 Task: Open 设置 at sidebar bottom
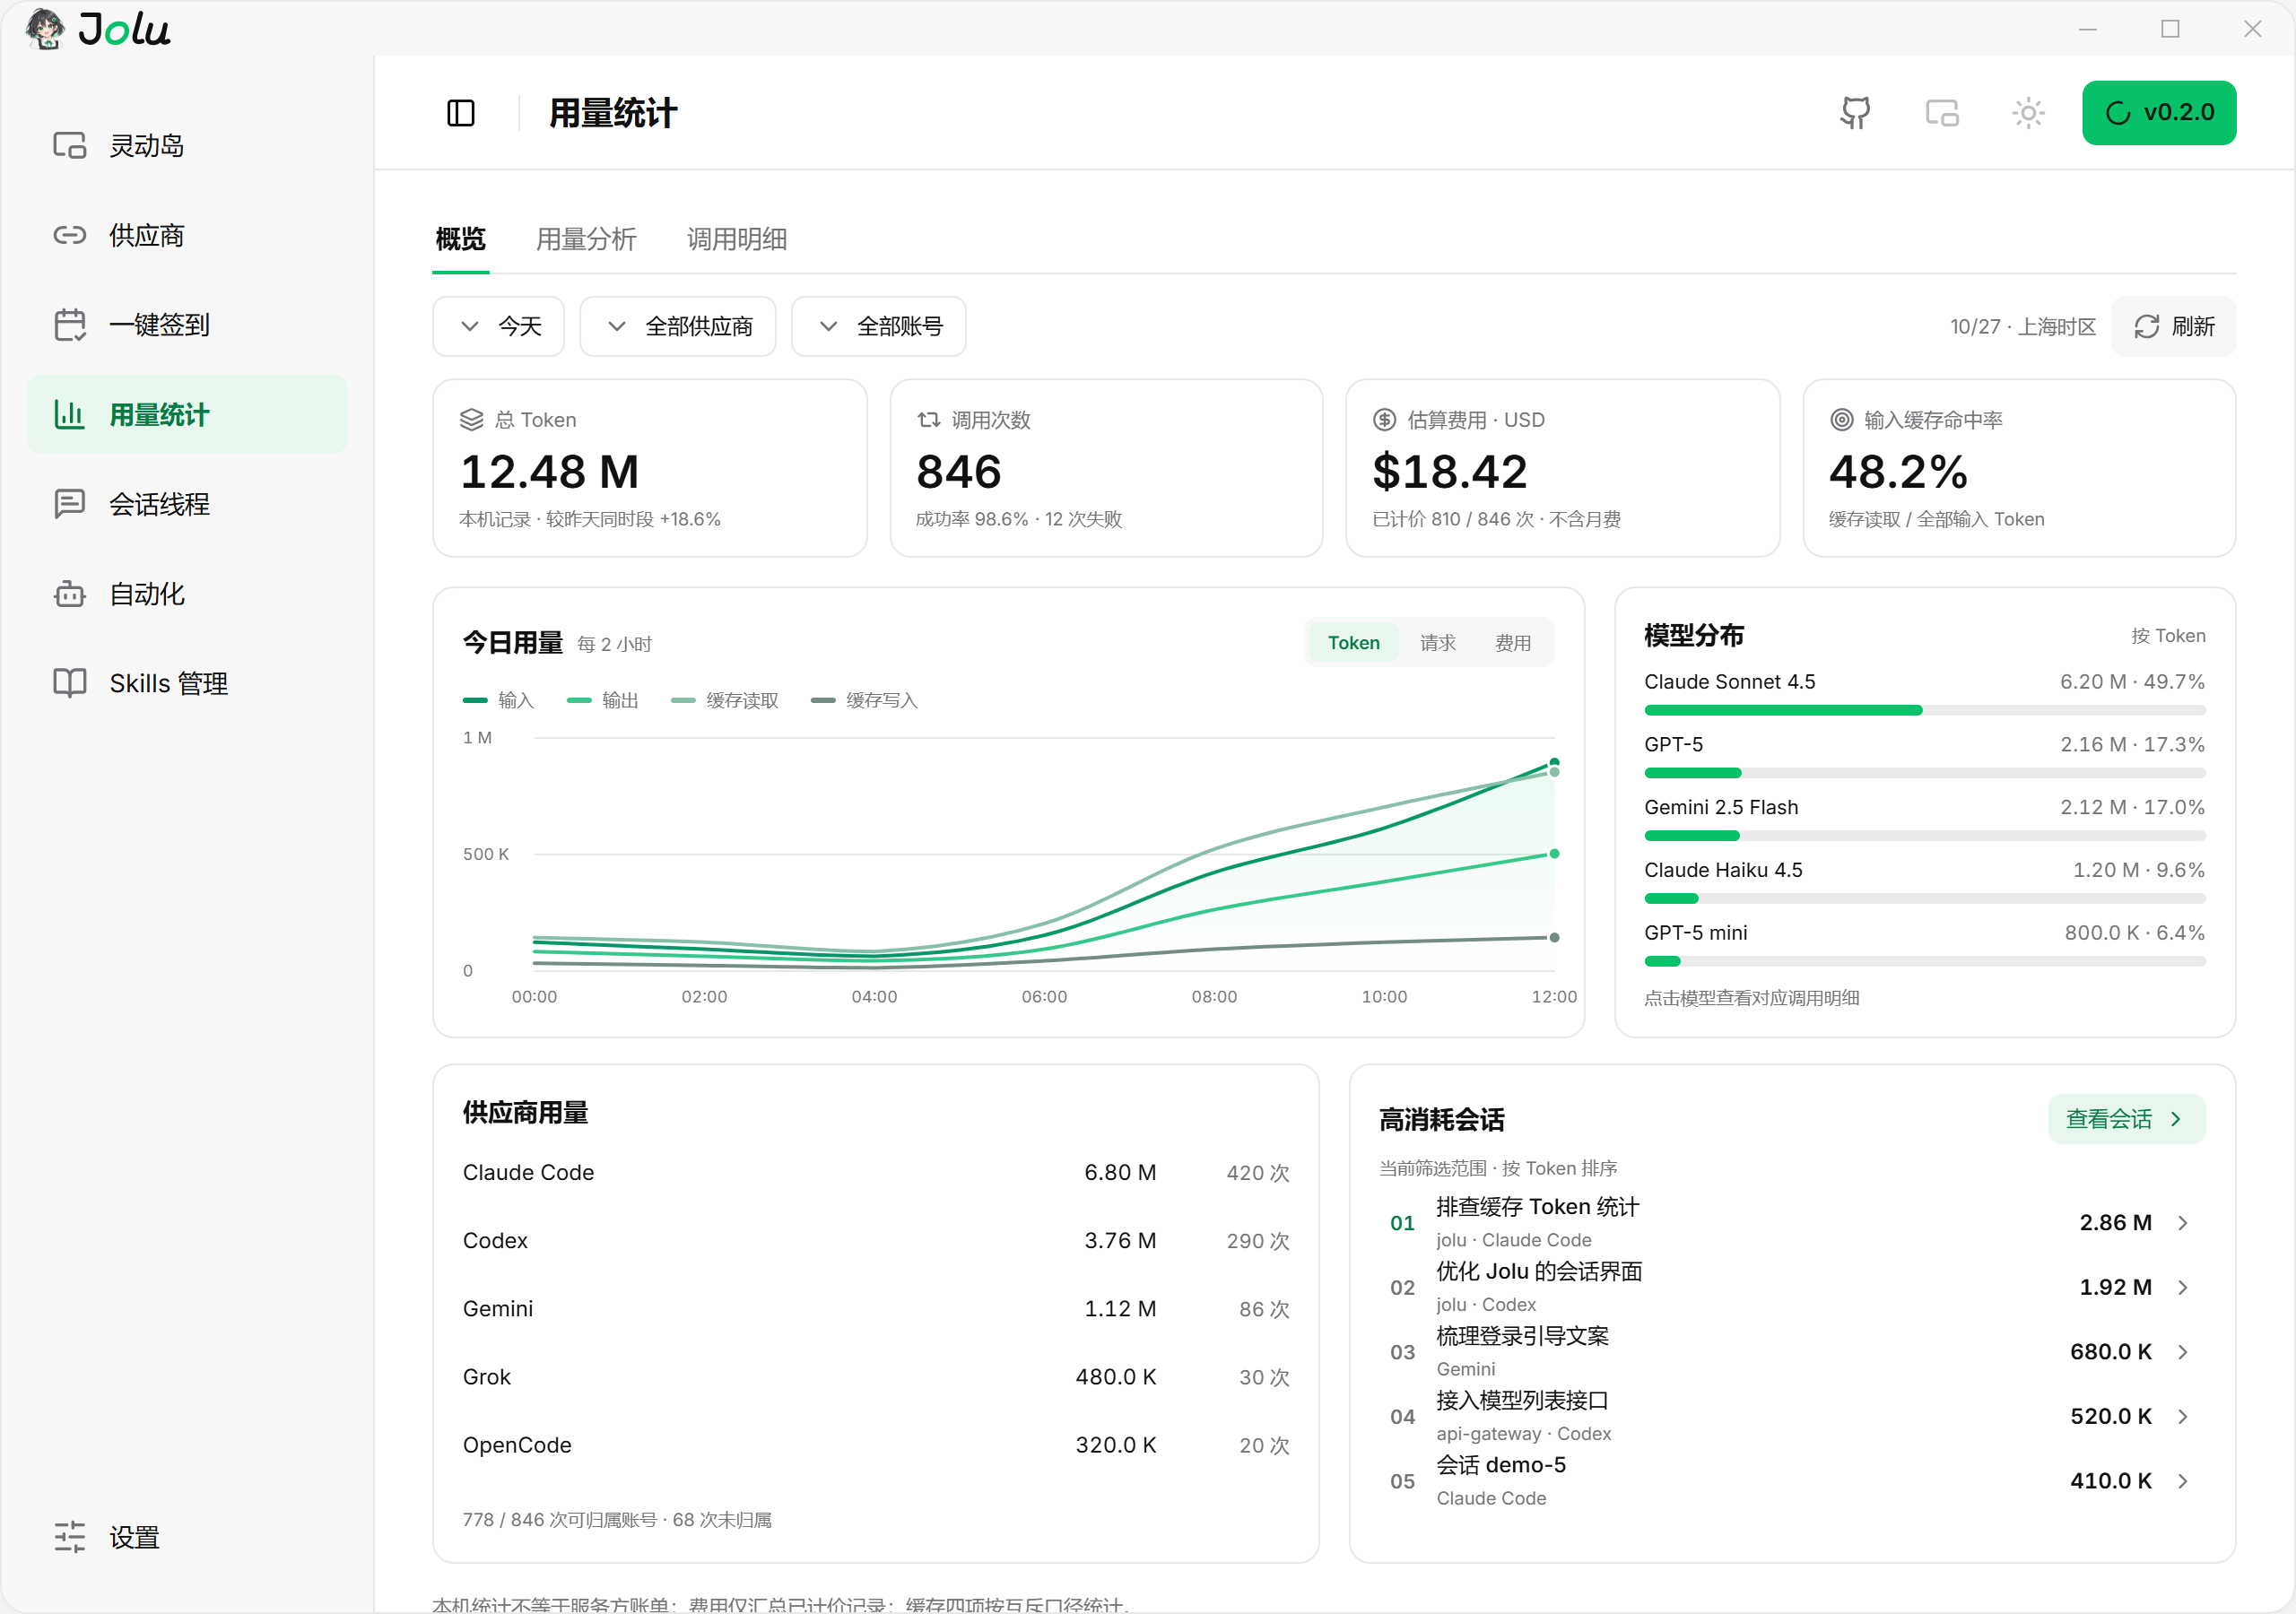pyautogui.click(x=187, y=1537)
